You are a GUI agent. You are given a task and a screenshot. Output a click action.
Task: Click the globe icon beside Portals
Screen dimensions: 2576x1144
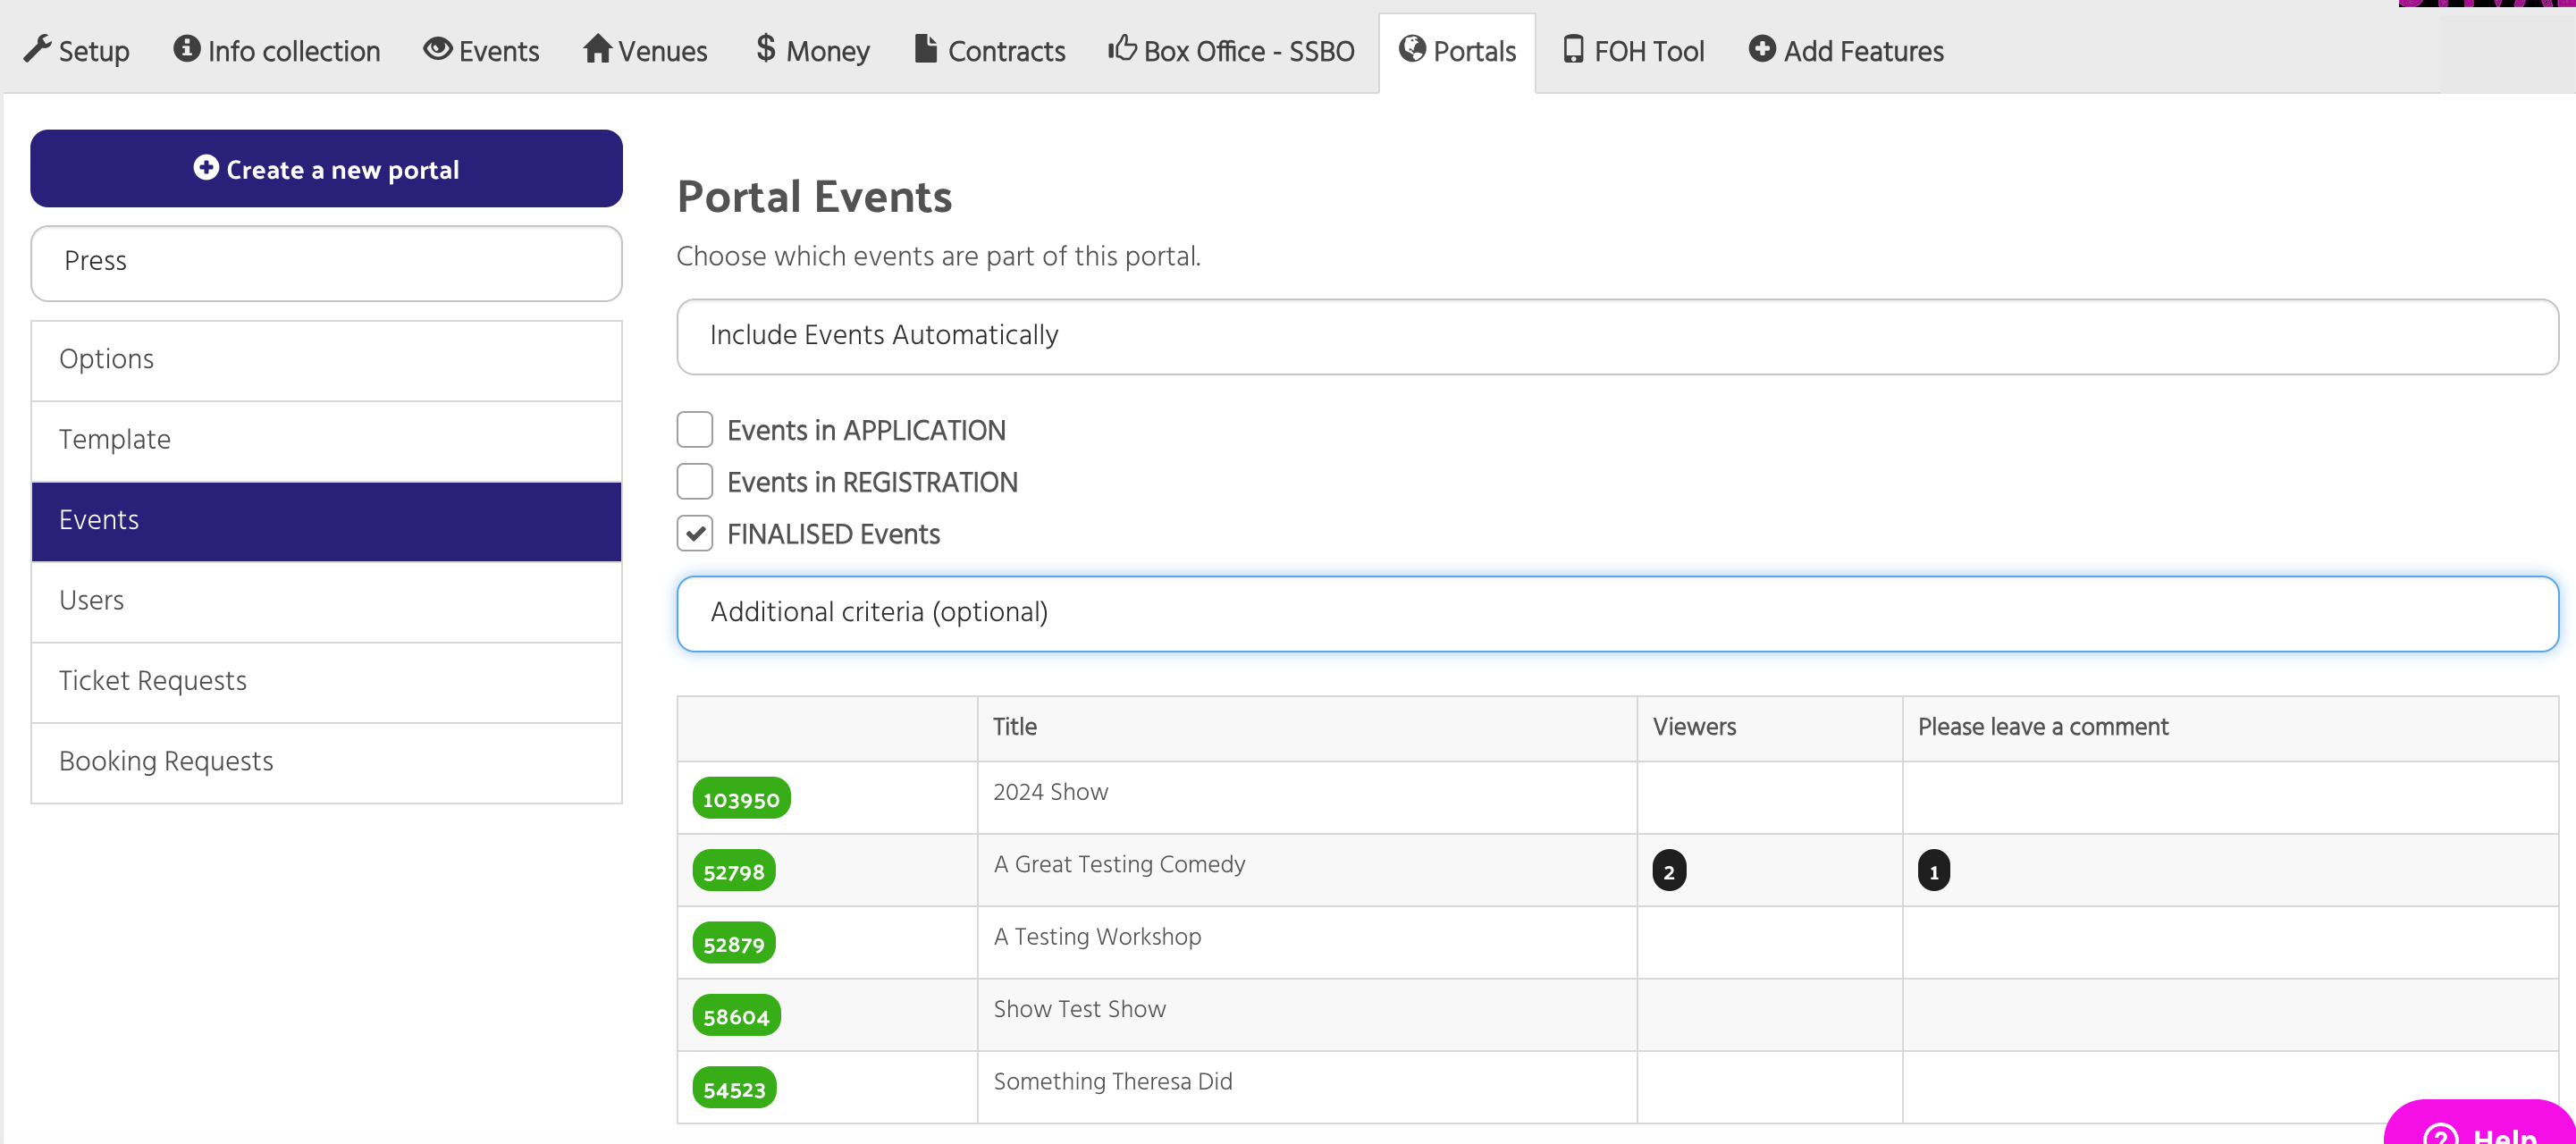pyautogui.click(x=1411, y=48)
